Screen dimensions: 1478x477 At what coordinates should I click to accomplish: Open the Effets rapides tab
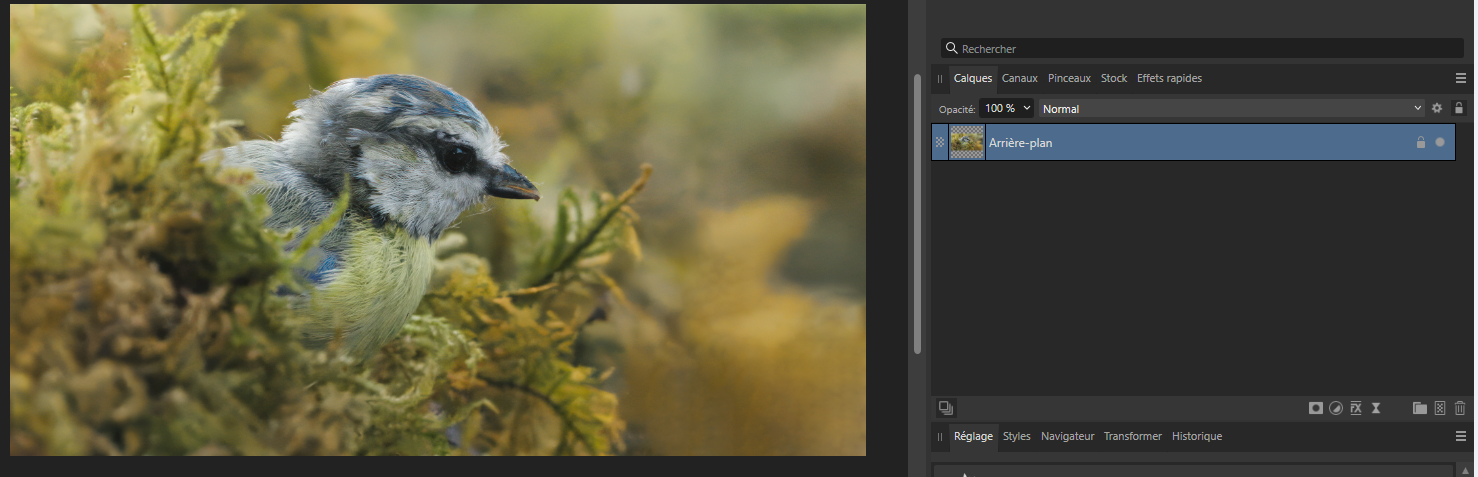tap(1169, 78)
